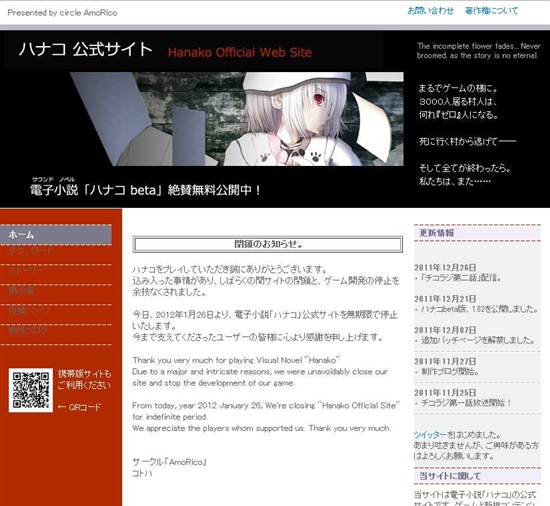This screenshot has height=506, width=550.
Task: Click the ハナコ 公式サイト site title
Action: click(86, 49)
